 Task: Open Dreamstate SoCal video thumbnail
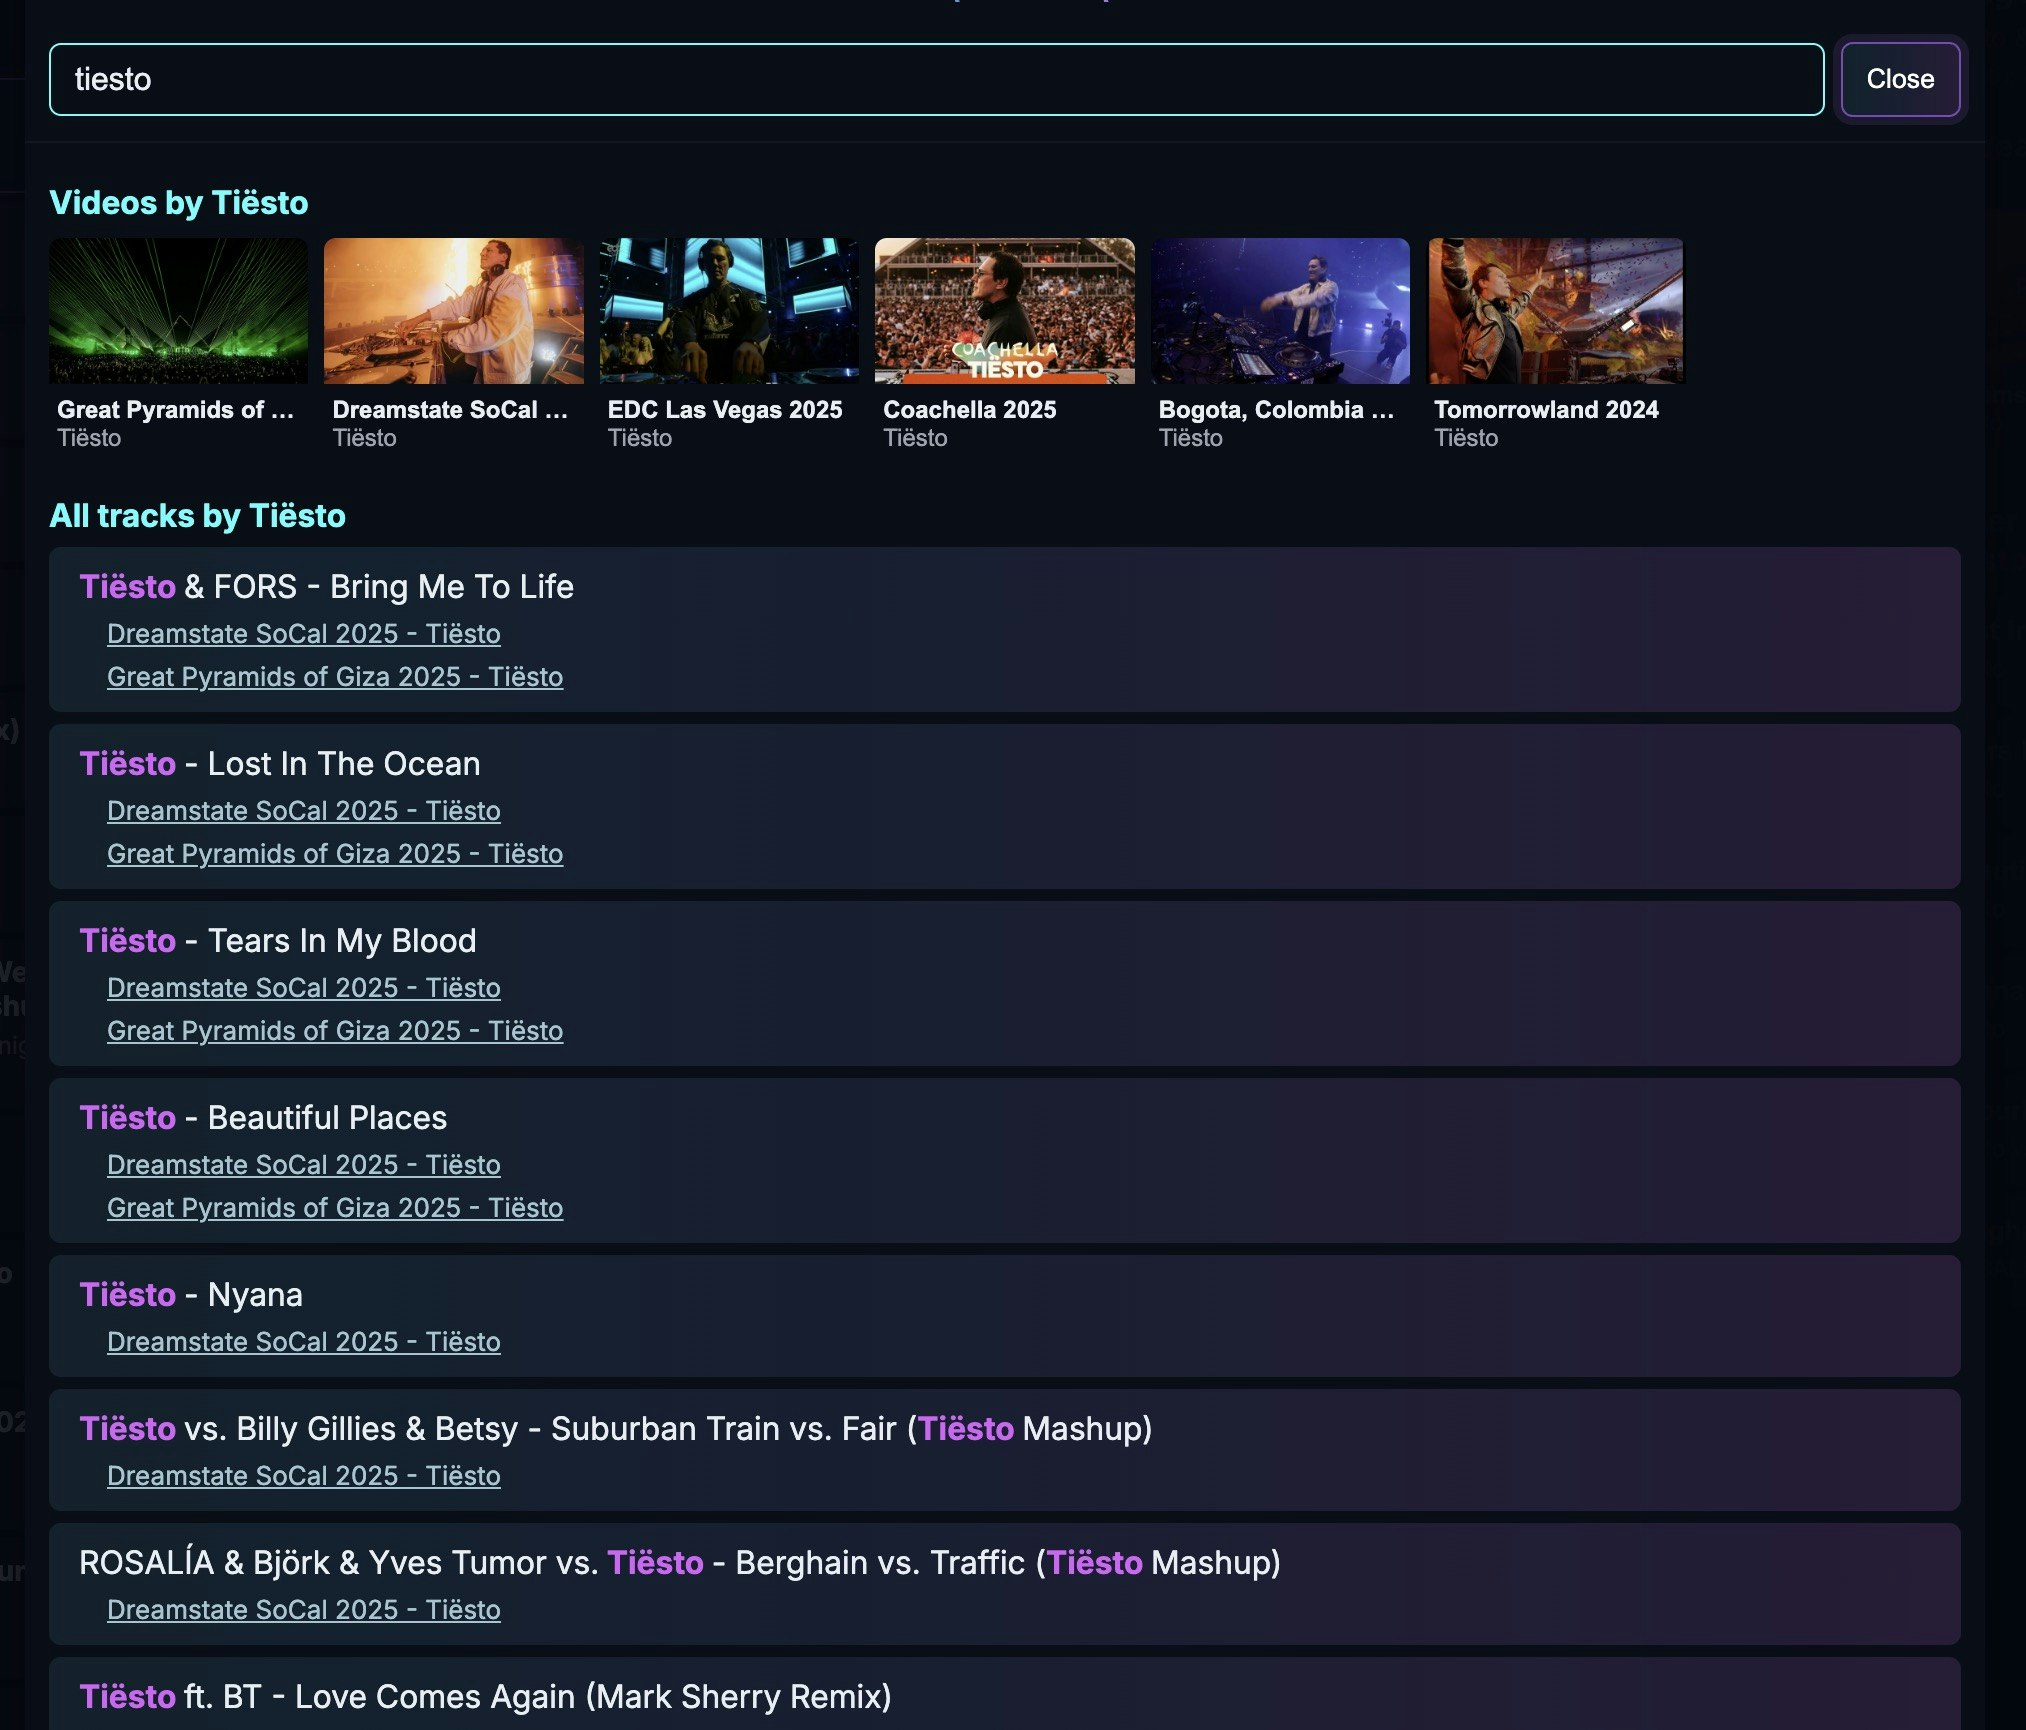(453, 311)
